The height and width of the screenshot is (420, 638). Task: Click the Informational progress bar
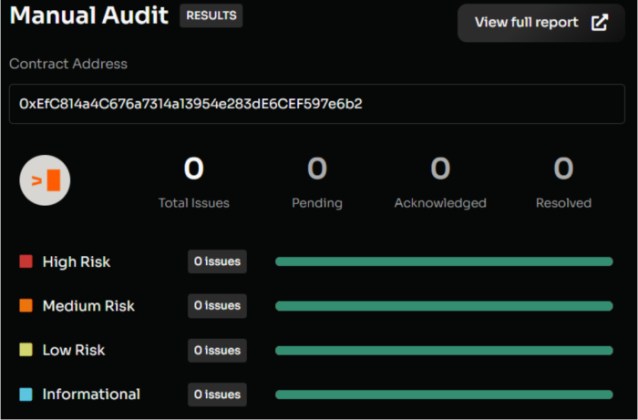(443, 394)
